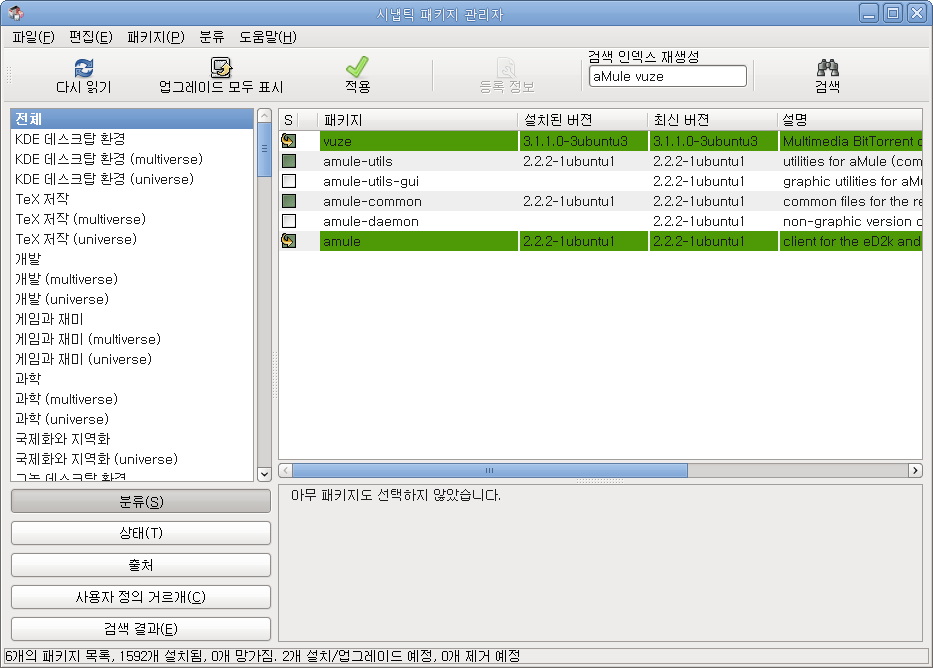Click the 등록 정보 properties icon

tap(506, 68)
